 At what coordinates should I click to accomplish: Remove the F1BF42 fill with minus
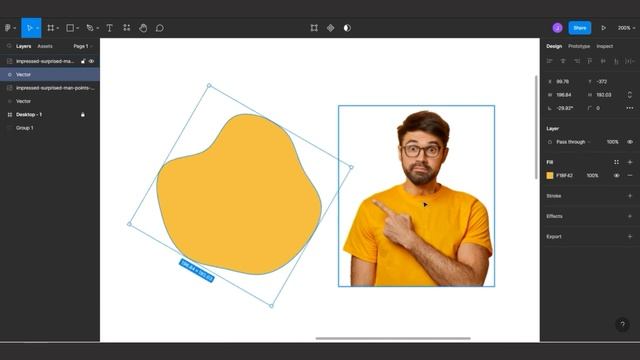630,175
